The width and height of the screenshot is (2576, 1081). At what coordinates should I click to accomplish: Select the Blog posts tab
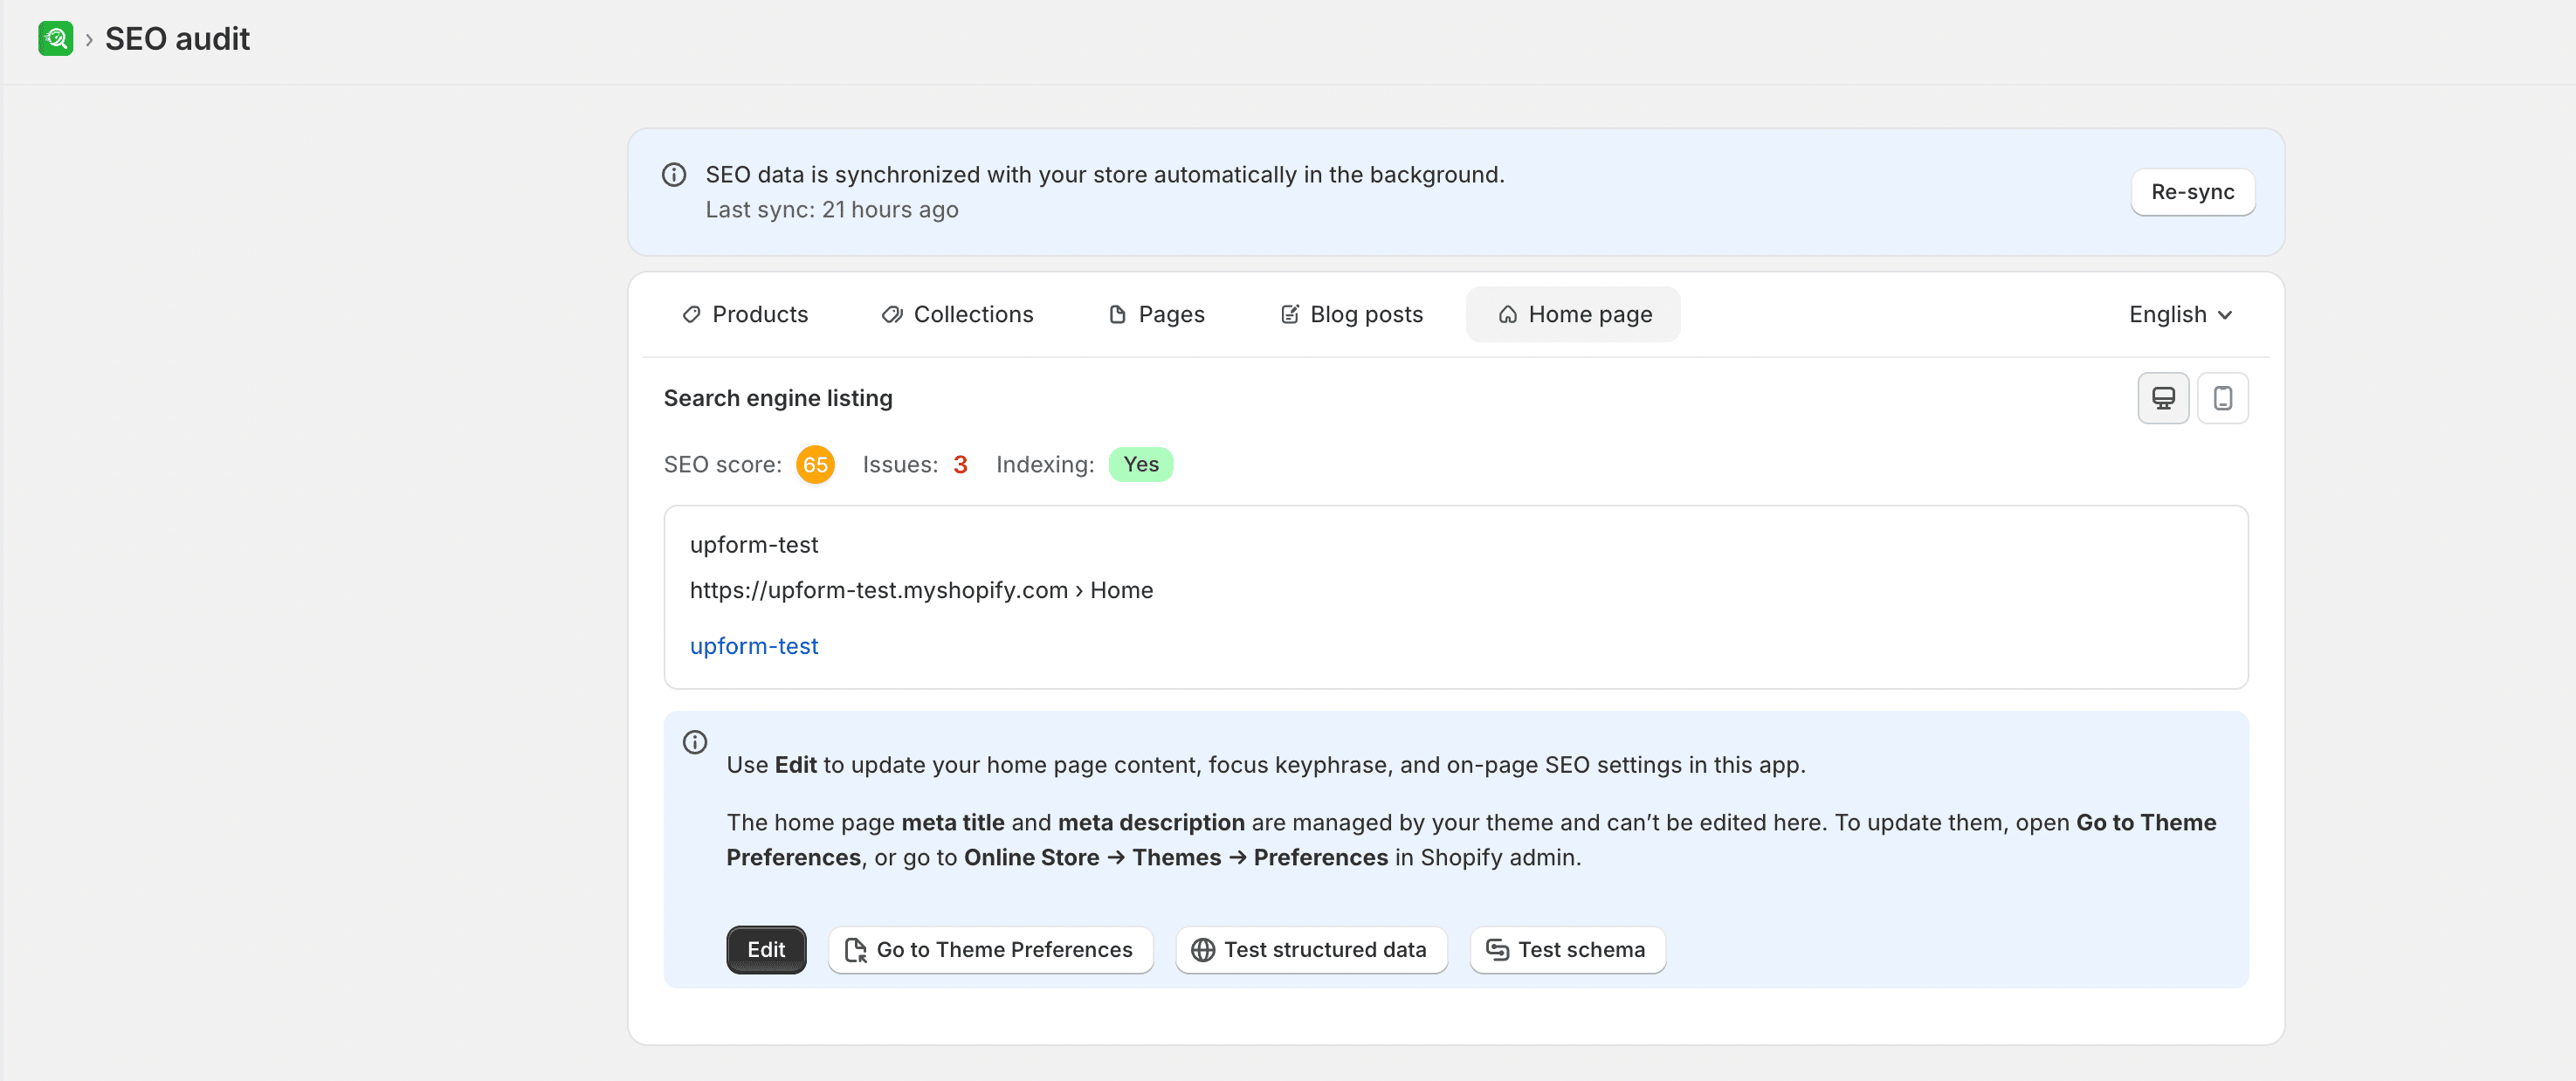click(1351, 314)
